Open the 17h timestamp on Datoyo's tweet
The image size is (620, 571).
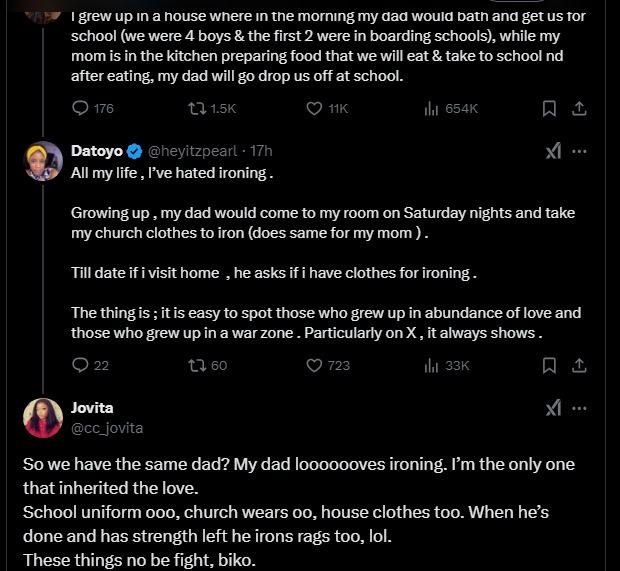click(x=261, y=151)
